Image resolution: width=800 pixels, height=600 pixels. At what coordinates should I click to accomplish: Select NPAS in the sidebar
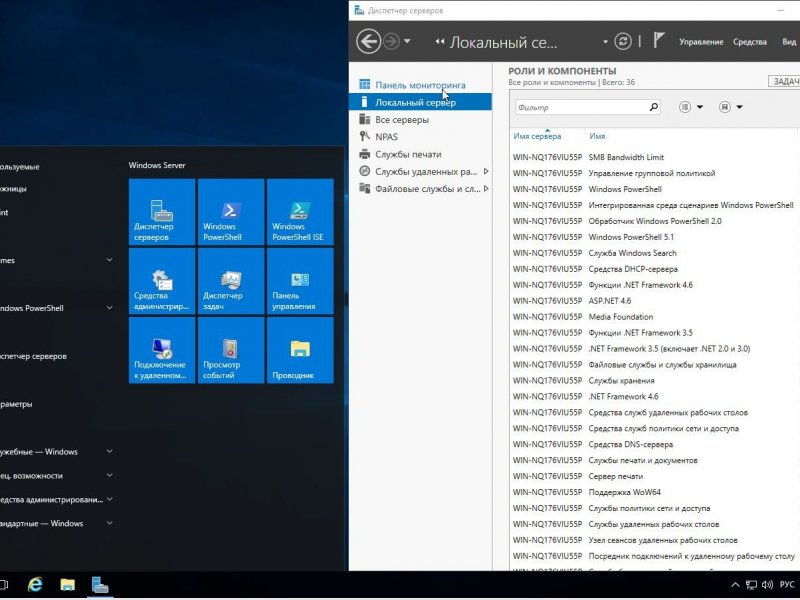tap(420, 137)
